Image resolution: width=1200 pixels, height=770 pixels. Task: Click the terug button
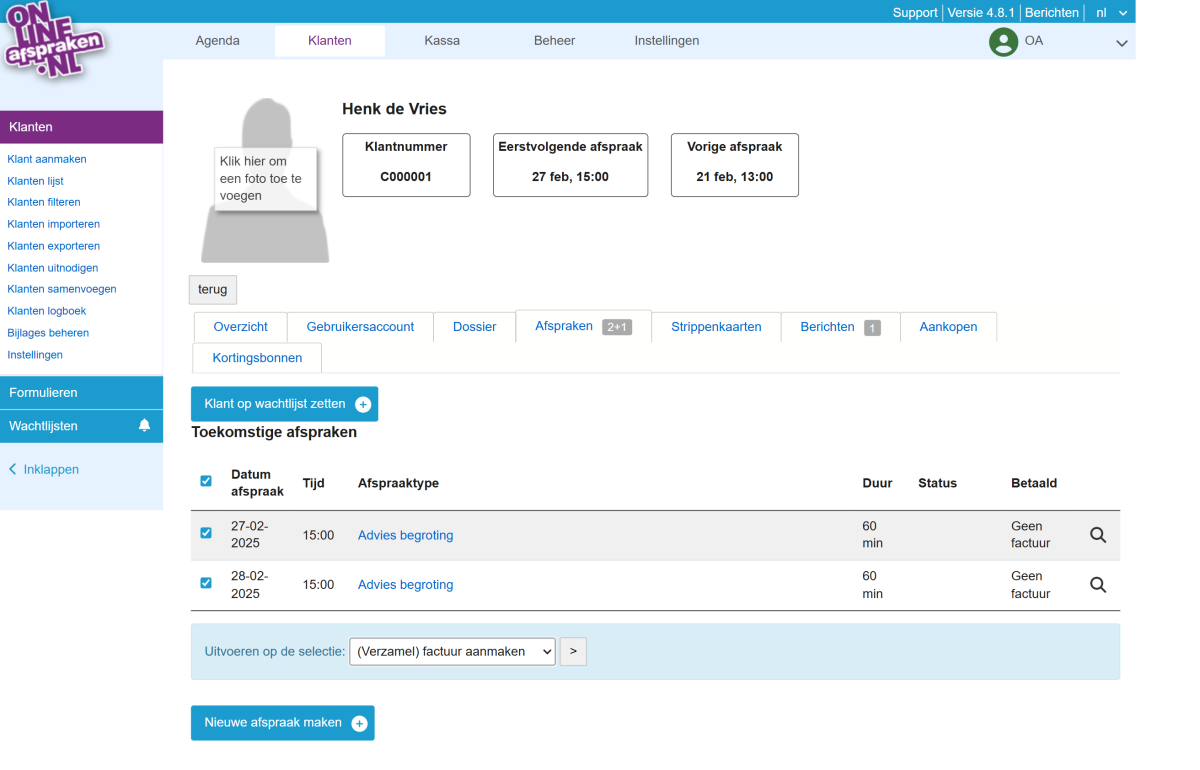click(x=213, y=289)
